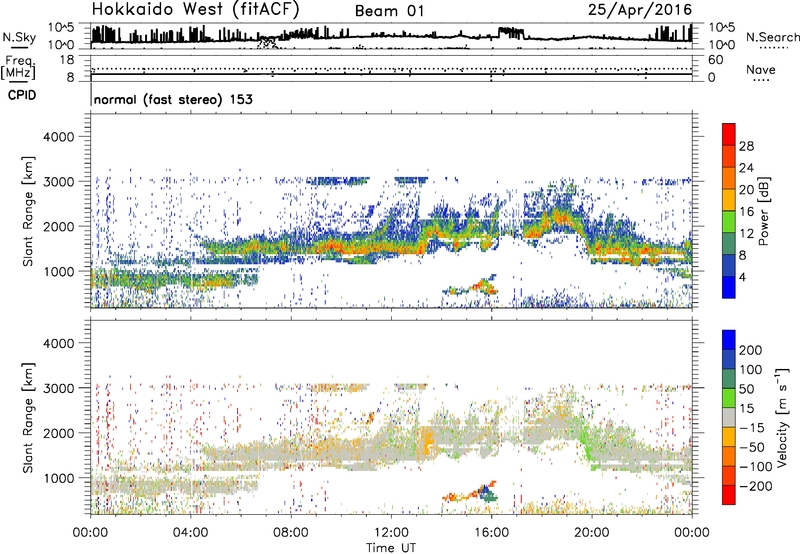
Task: Select the light green 12–16 dB power swatch
Action: point(729,222)
